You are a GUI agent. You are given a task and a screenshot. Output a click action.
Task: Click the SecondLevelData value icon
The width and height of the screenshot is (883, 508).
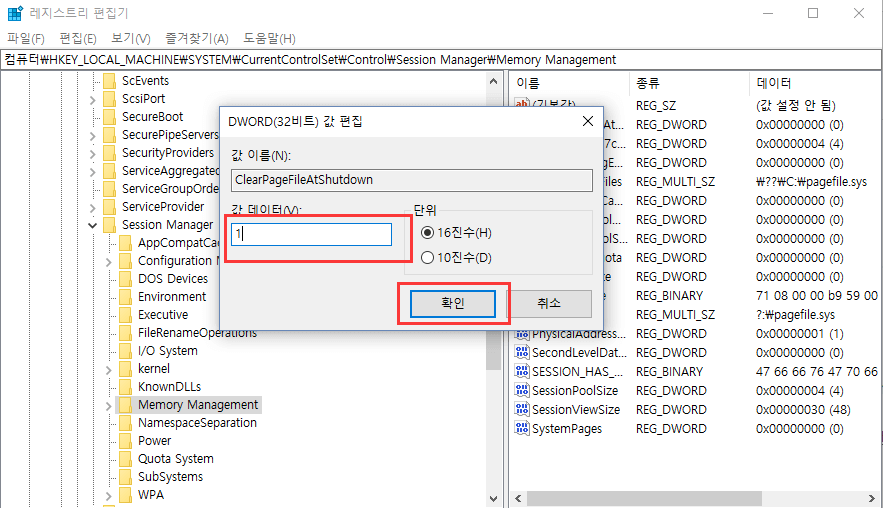pyautogui.click(x=521, y=352)
